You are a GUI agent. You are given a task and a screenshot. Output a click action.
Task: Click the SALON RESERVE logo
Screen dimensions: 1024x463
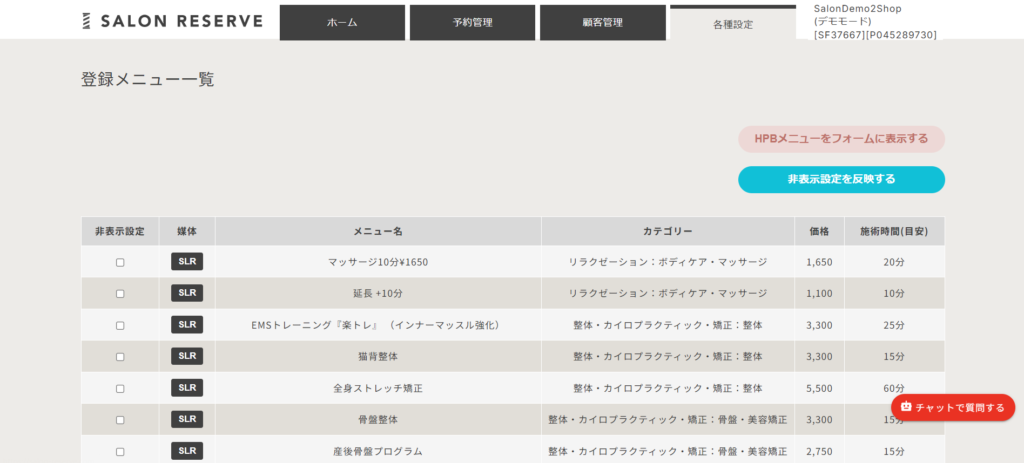point(172,21)
